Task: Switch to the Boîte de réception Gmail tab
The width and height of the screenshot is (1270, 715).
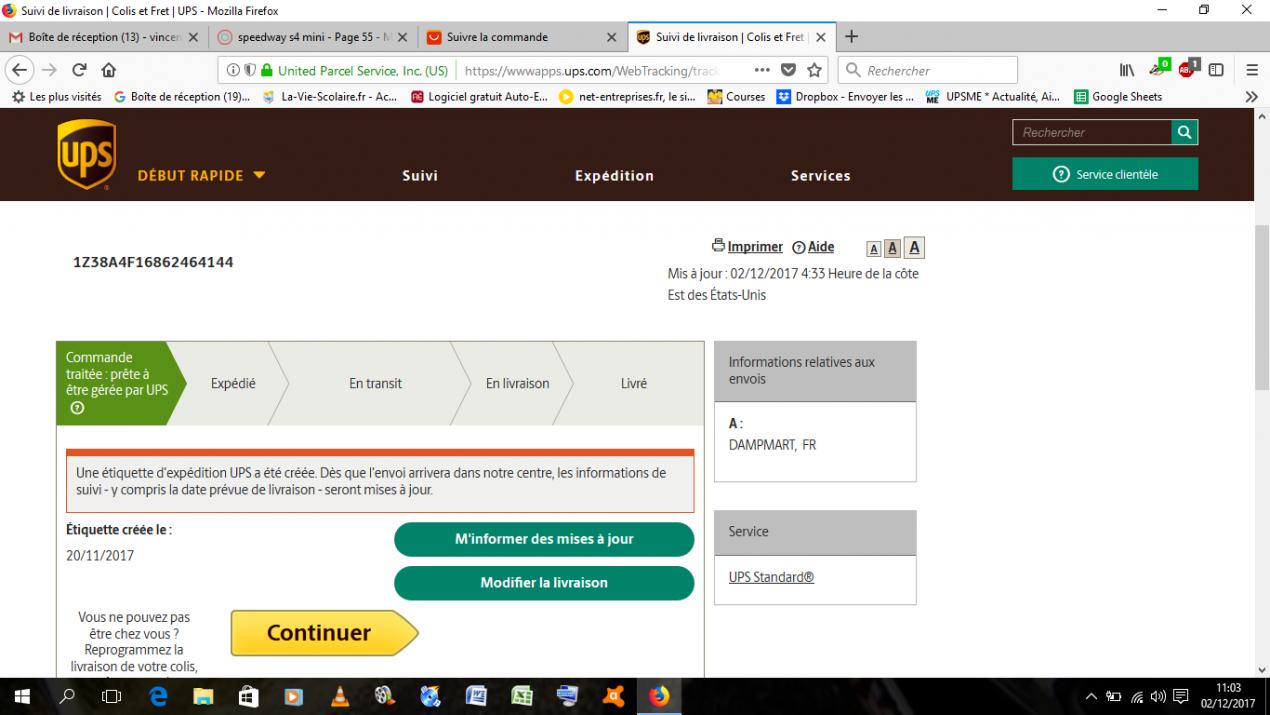Action: click(x=104, y=37)
